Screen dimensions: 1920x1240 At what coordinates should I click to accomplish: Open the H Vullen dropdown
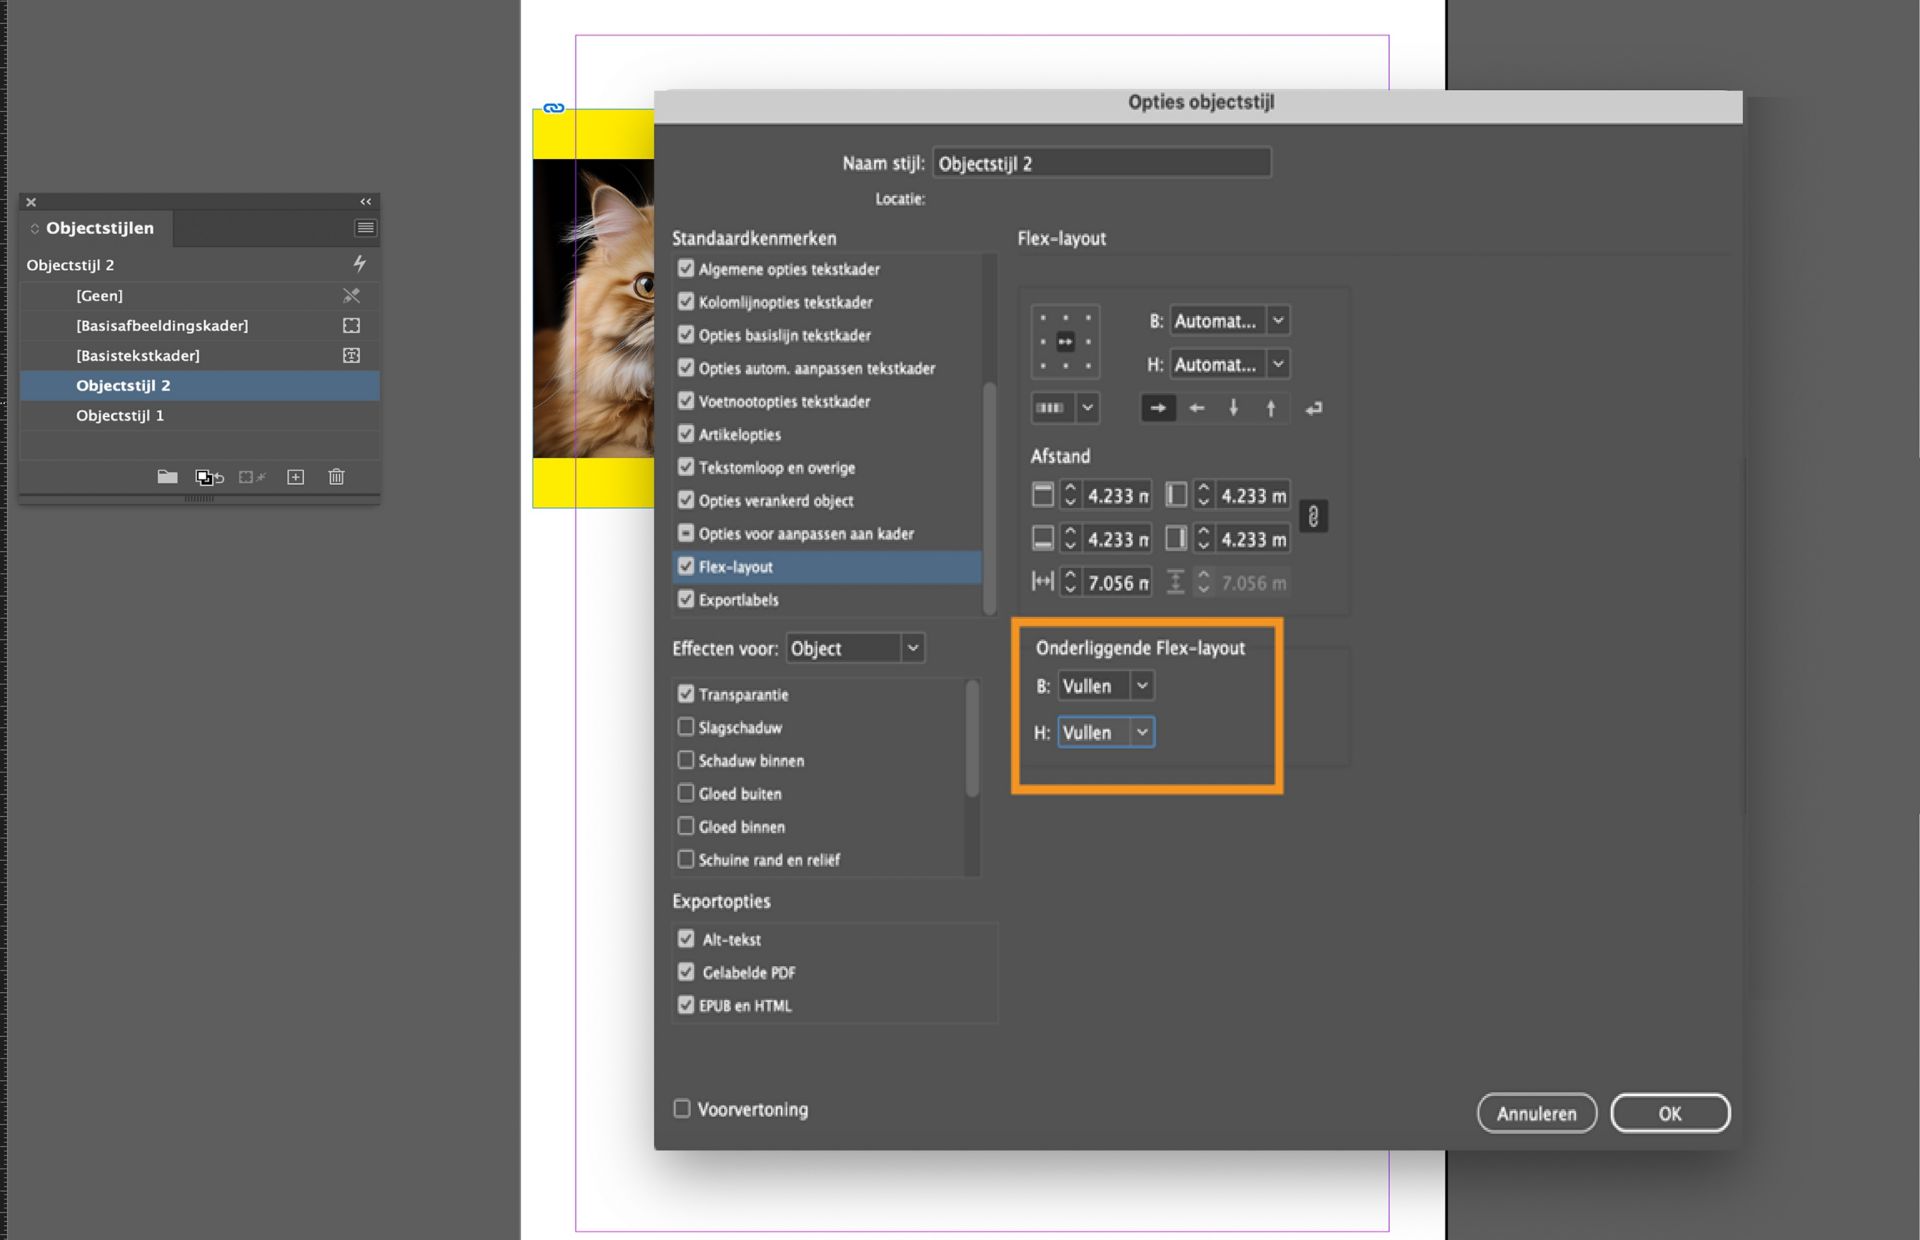coord(1141,732)
